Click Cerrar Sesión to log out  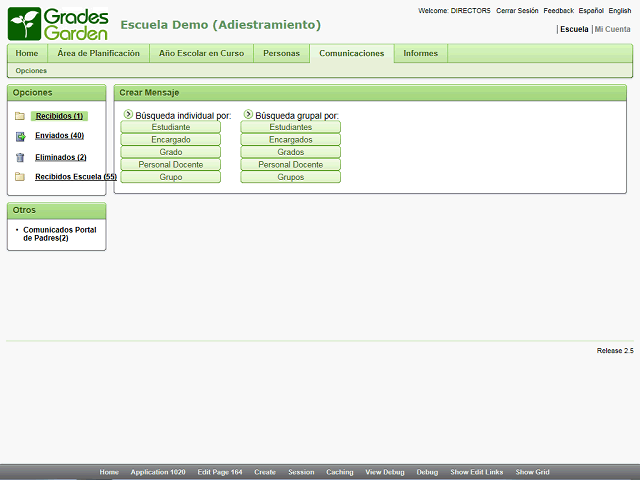coord(517,11)
